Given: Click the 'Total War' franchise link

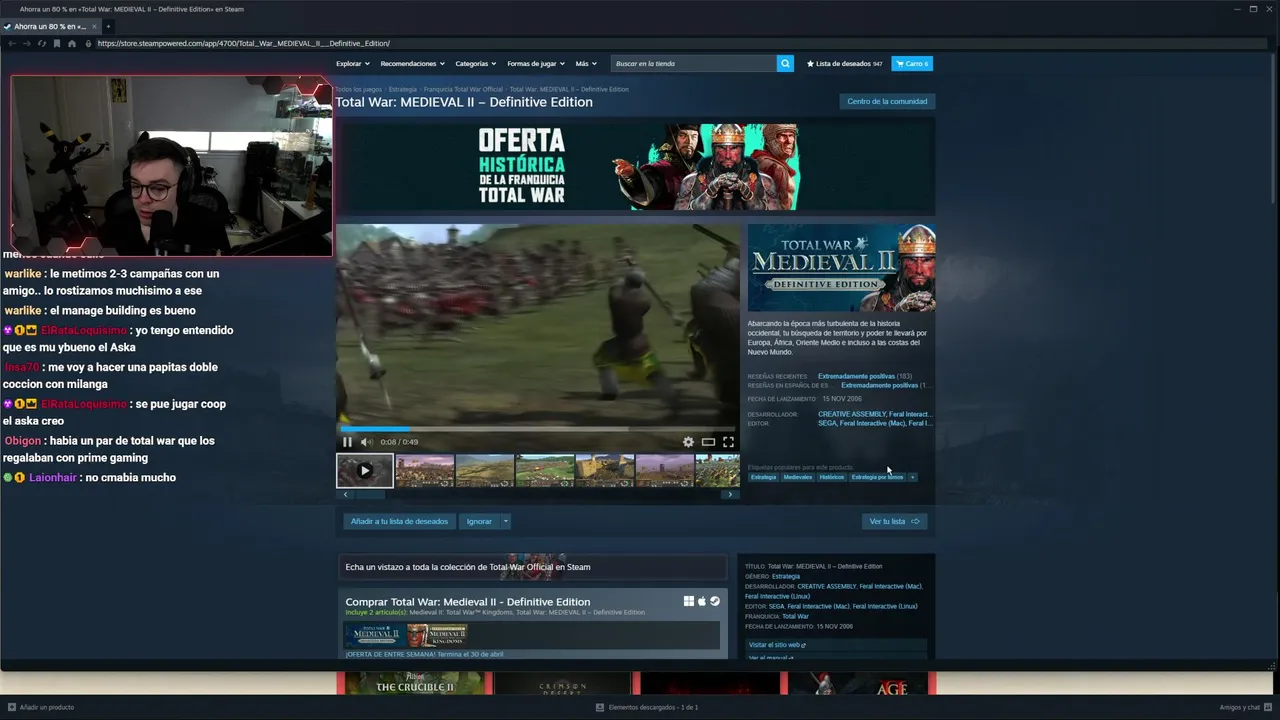Looking at the screenshot, I should point(795,616).
